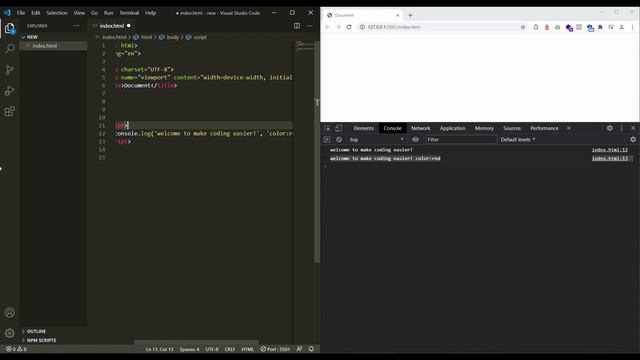
Task: Click the Ln 11, Col 13 cursor position
Action: pyautogui.click(x=159, y=349)
